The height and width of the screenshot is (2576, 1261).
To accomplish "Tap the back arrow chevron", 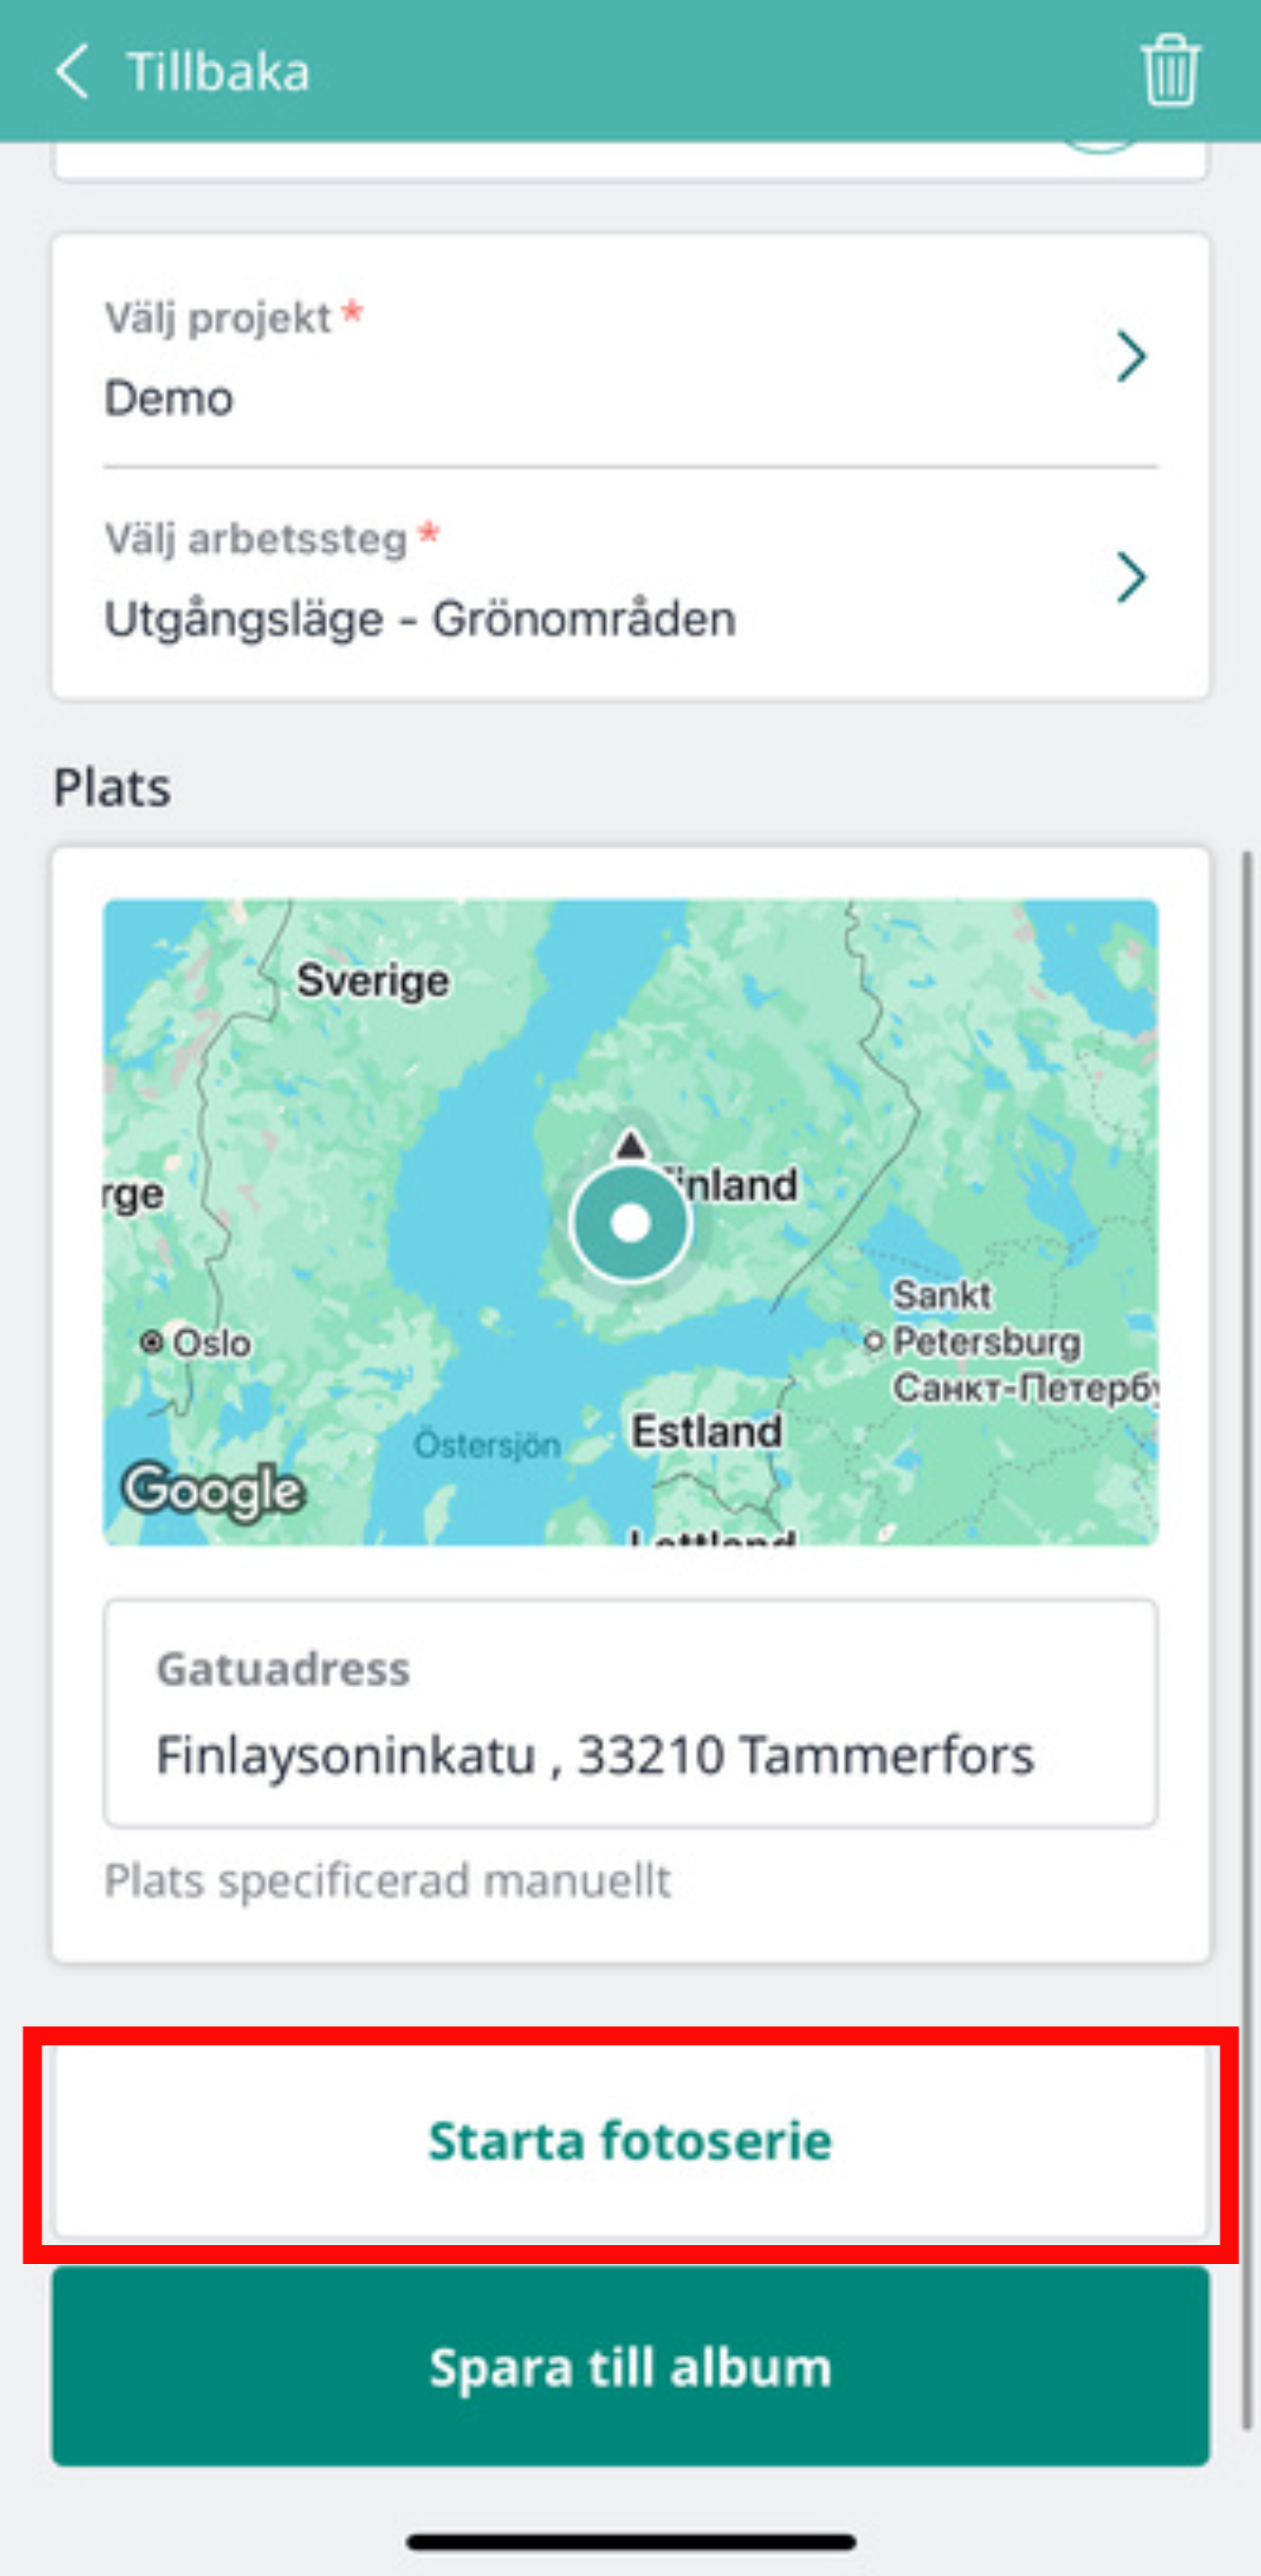I will [x=72, y=71].
